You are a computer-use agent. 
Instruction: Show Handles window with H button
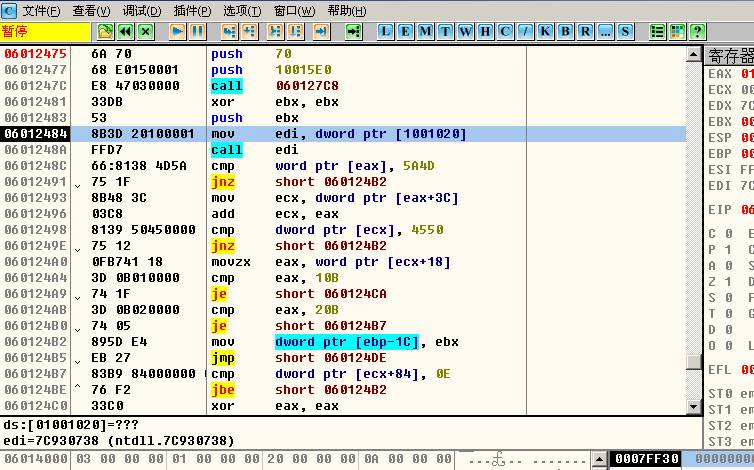486,32
